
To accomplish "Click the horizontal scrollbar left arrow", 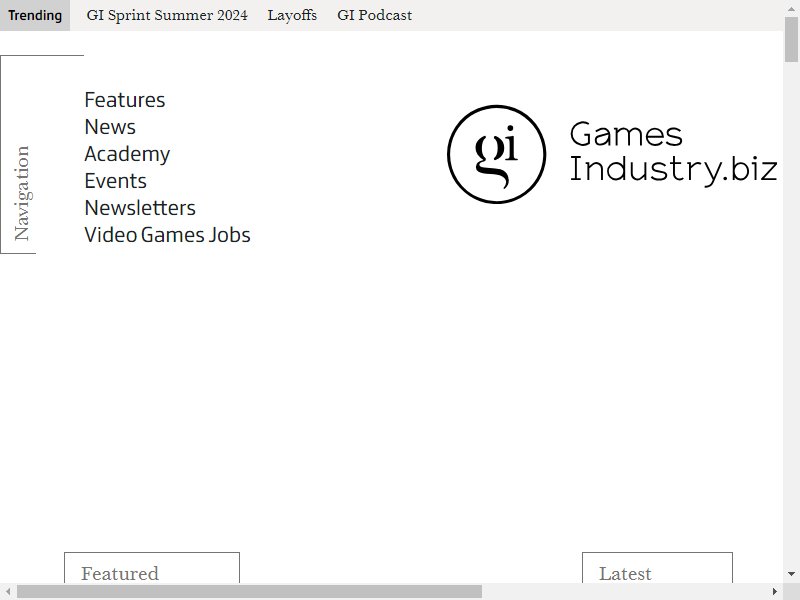I will 8,591.
